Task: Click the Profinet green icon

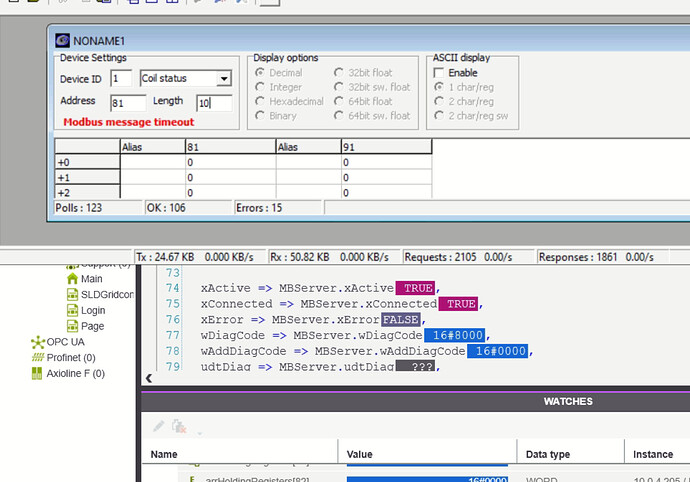Action: [x=38, y=357]
